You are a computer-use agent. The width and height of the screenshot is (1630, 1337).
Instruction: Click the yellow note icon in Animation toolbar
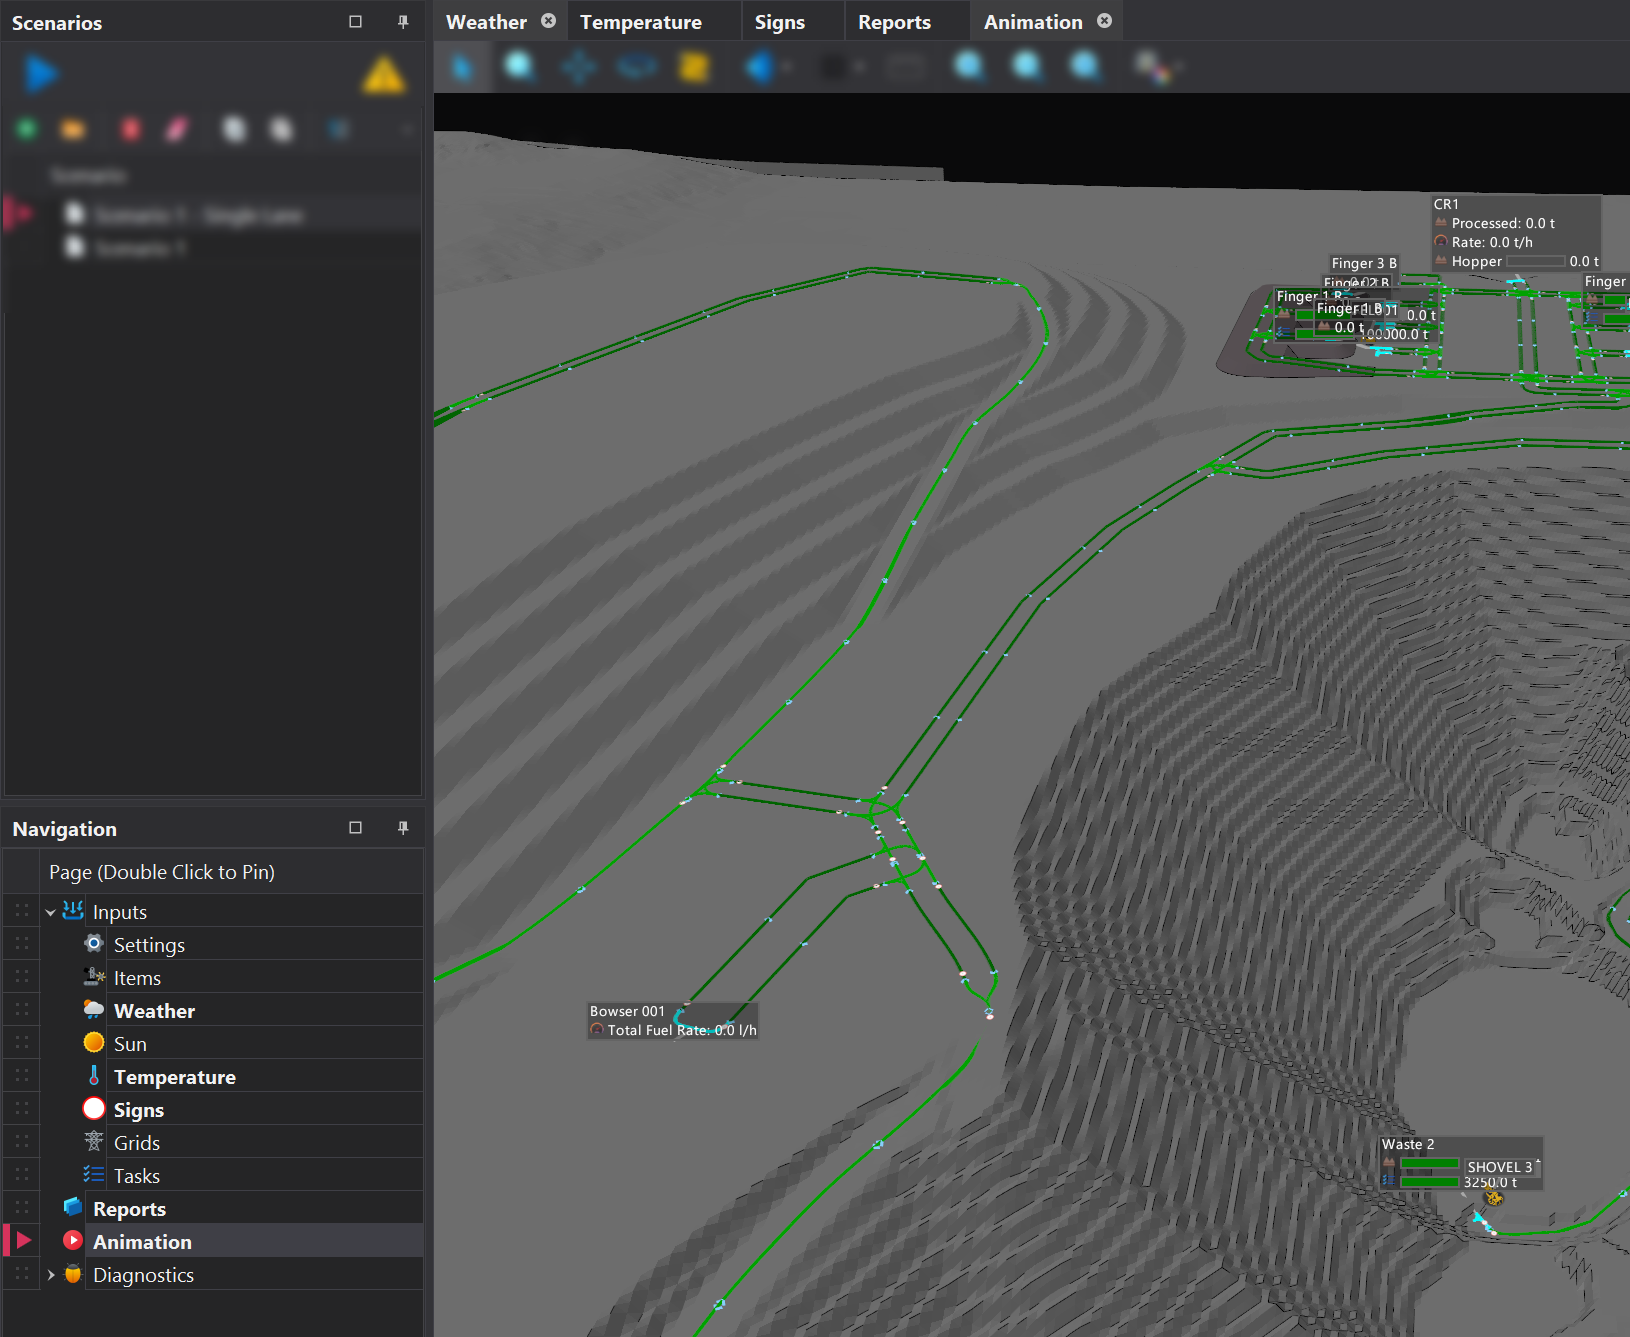click(x=693, y=67)
